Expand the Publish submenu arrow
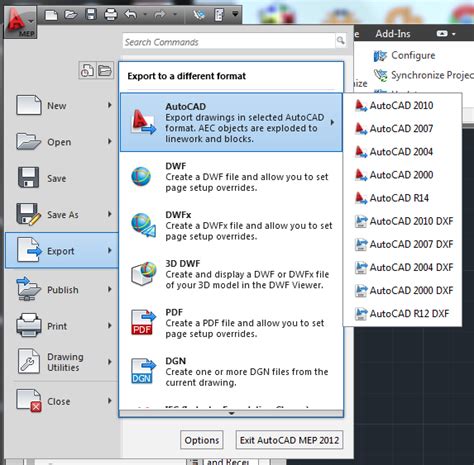Viewport: 474px width, 465px height. (x=110, y=289)
